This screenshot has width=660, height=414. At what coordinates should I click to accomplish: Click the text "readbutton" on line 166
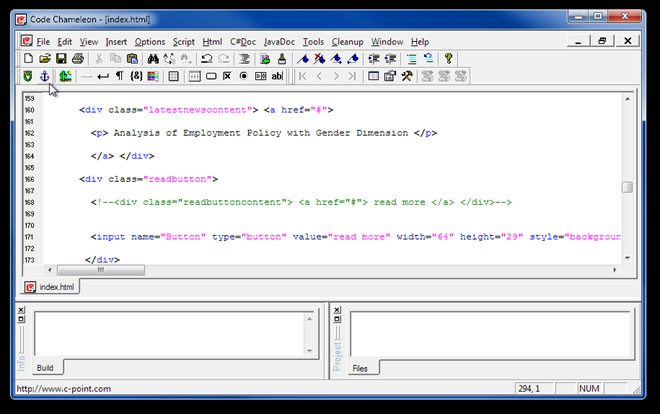[178, 179]
